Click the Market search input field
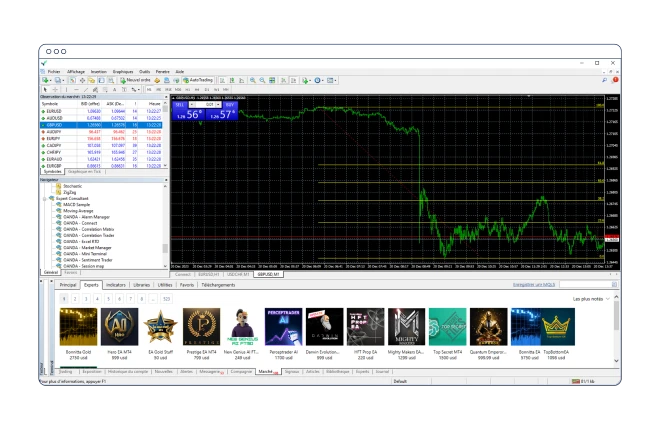This screenshot has width=672, height=448. (x=588, y=285)
